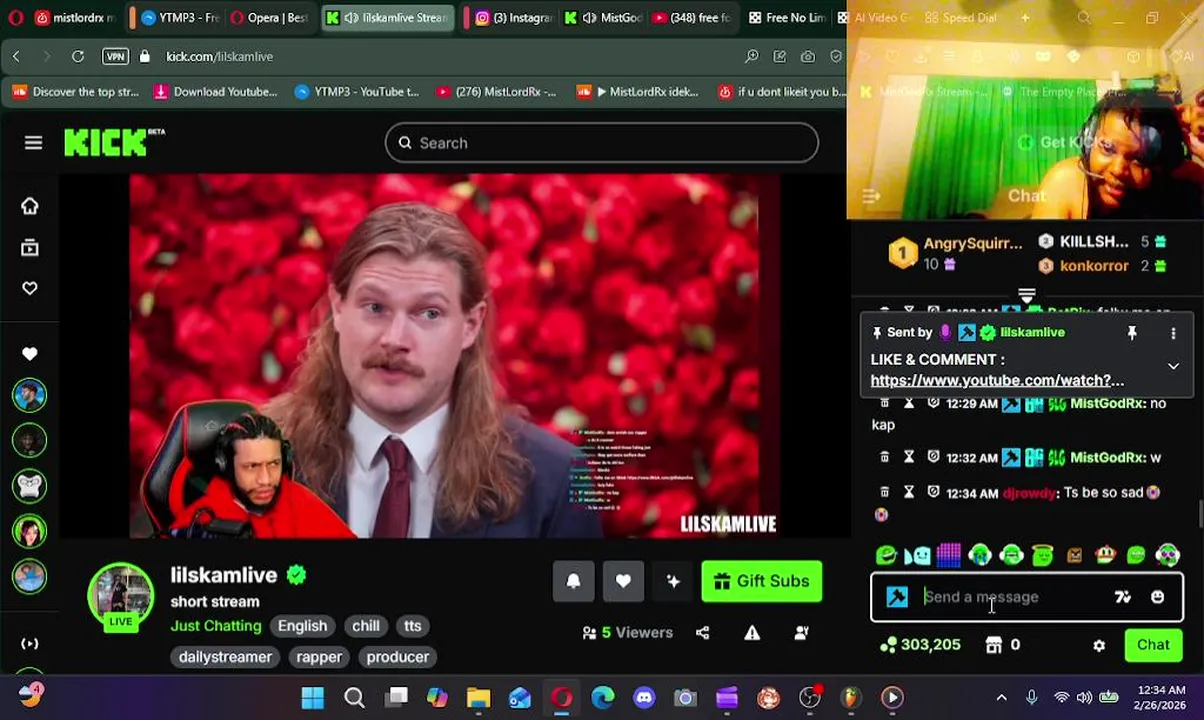The image size is (1204, 720).
Task: Click the kick.com/lilskamlive address bar
Action: (x=220, y=57)
